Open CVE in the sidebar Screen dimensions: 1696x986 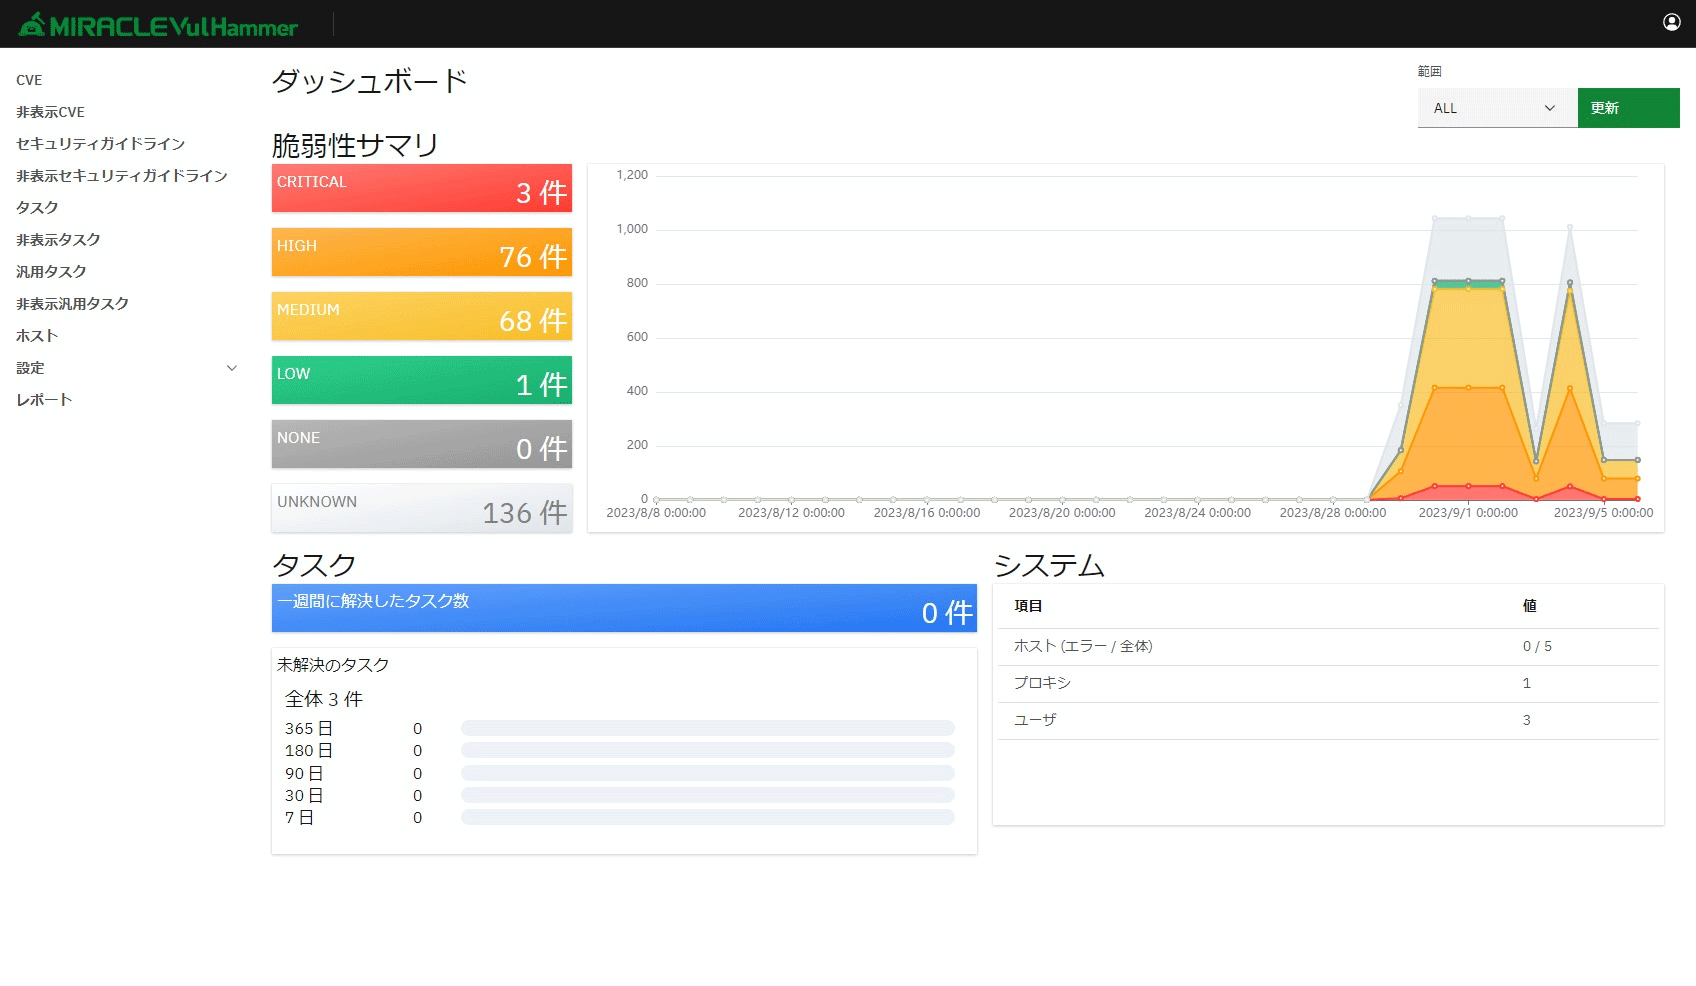[29, 80]
